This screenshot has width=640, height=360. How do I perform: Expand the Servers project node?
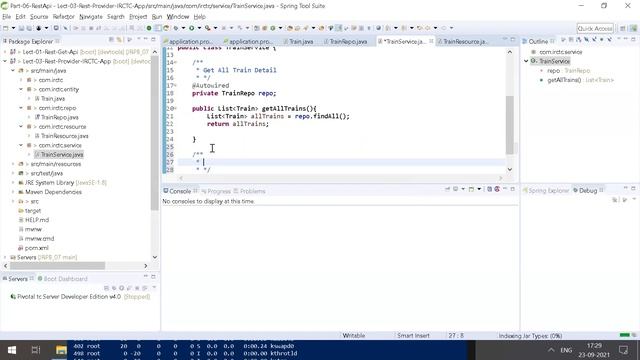(x=5, y=257)
